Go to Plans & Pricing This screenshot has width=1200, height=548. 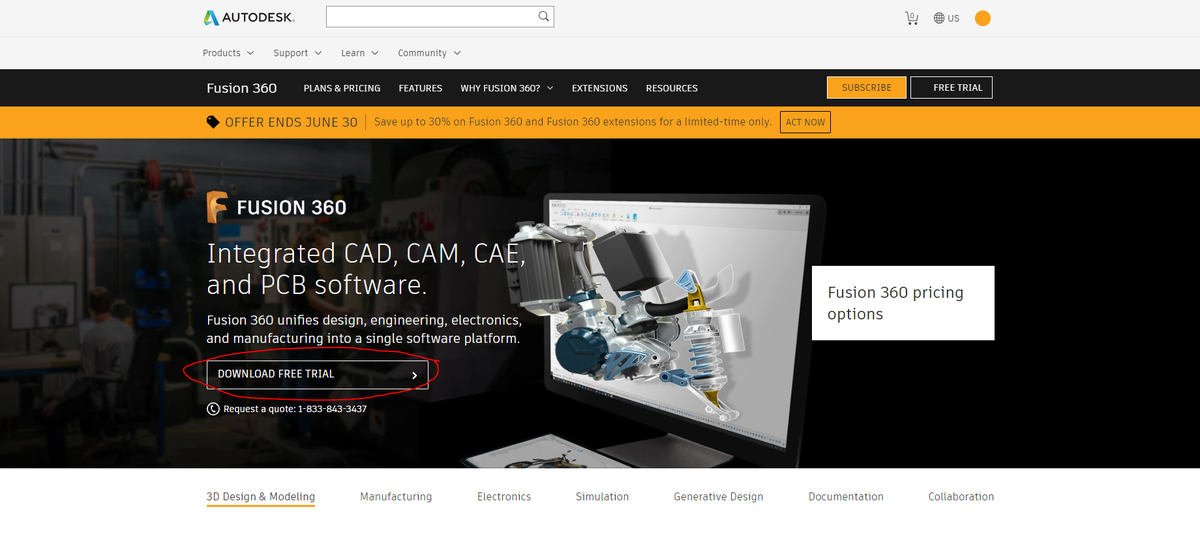pos(342,88)
